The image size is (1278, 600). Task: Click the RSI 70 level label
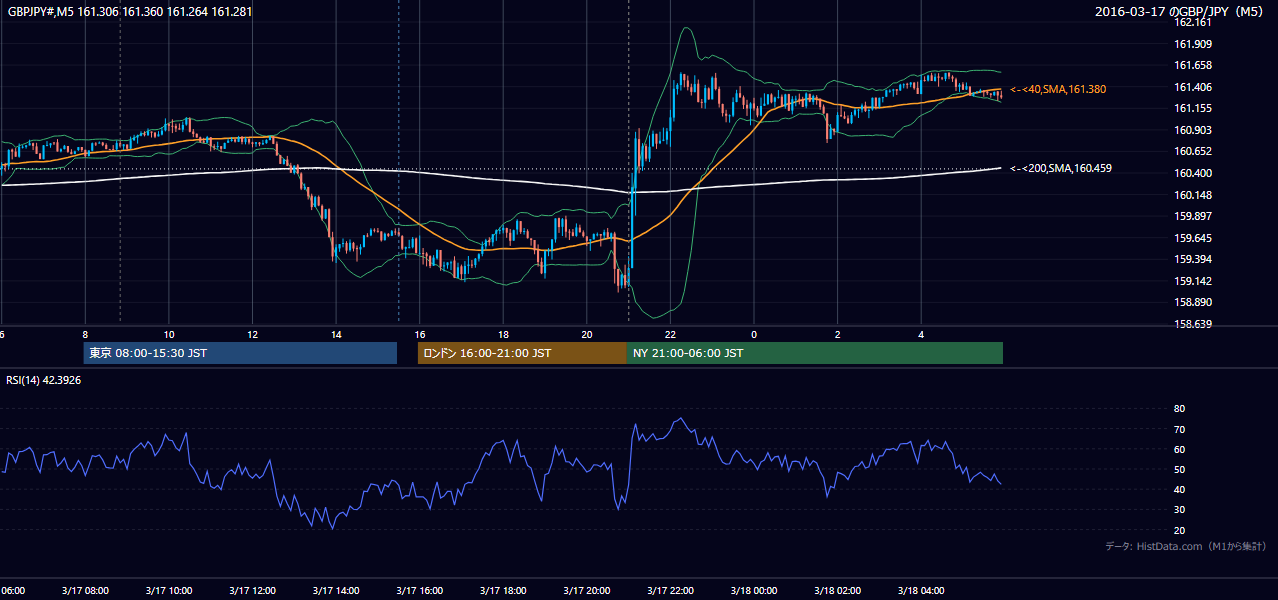(x=1180, y=429)
